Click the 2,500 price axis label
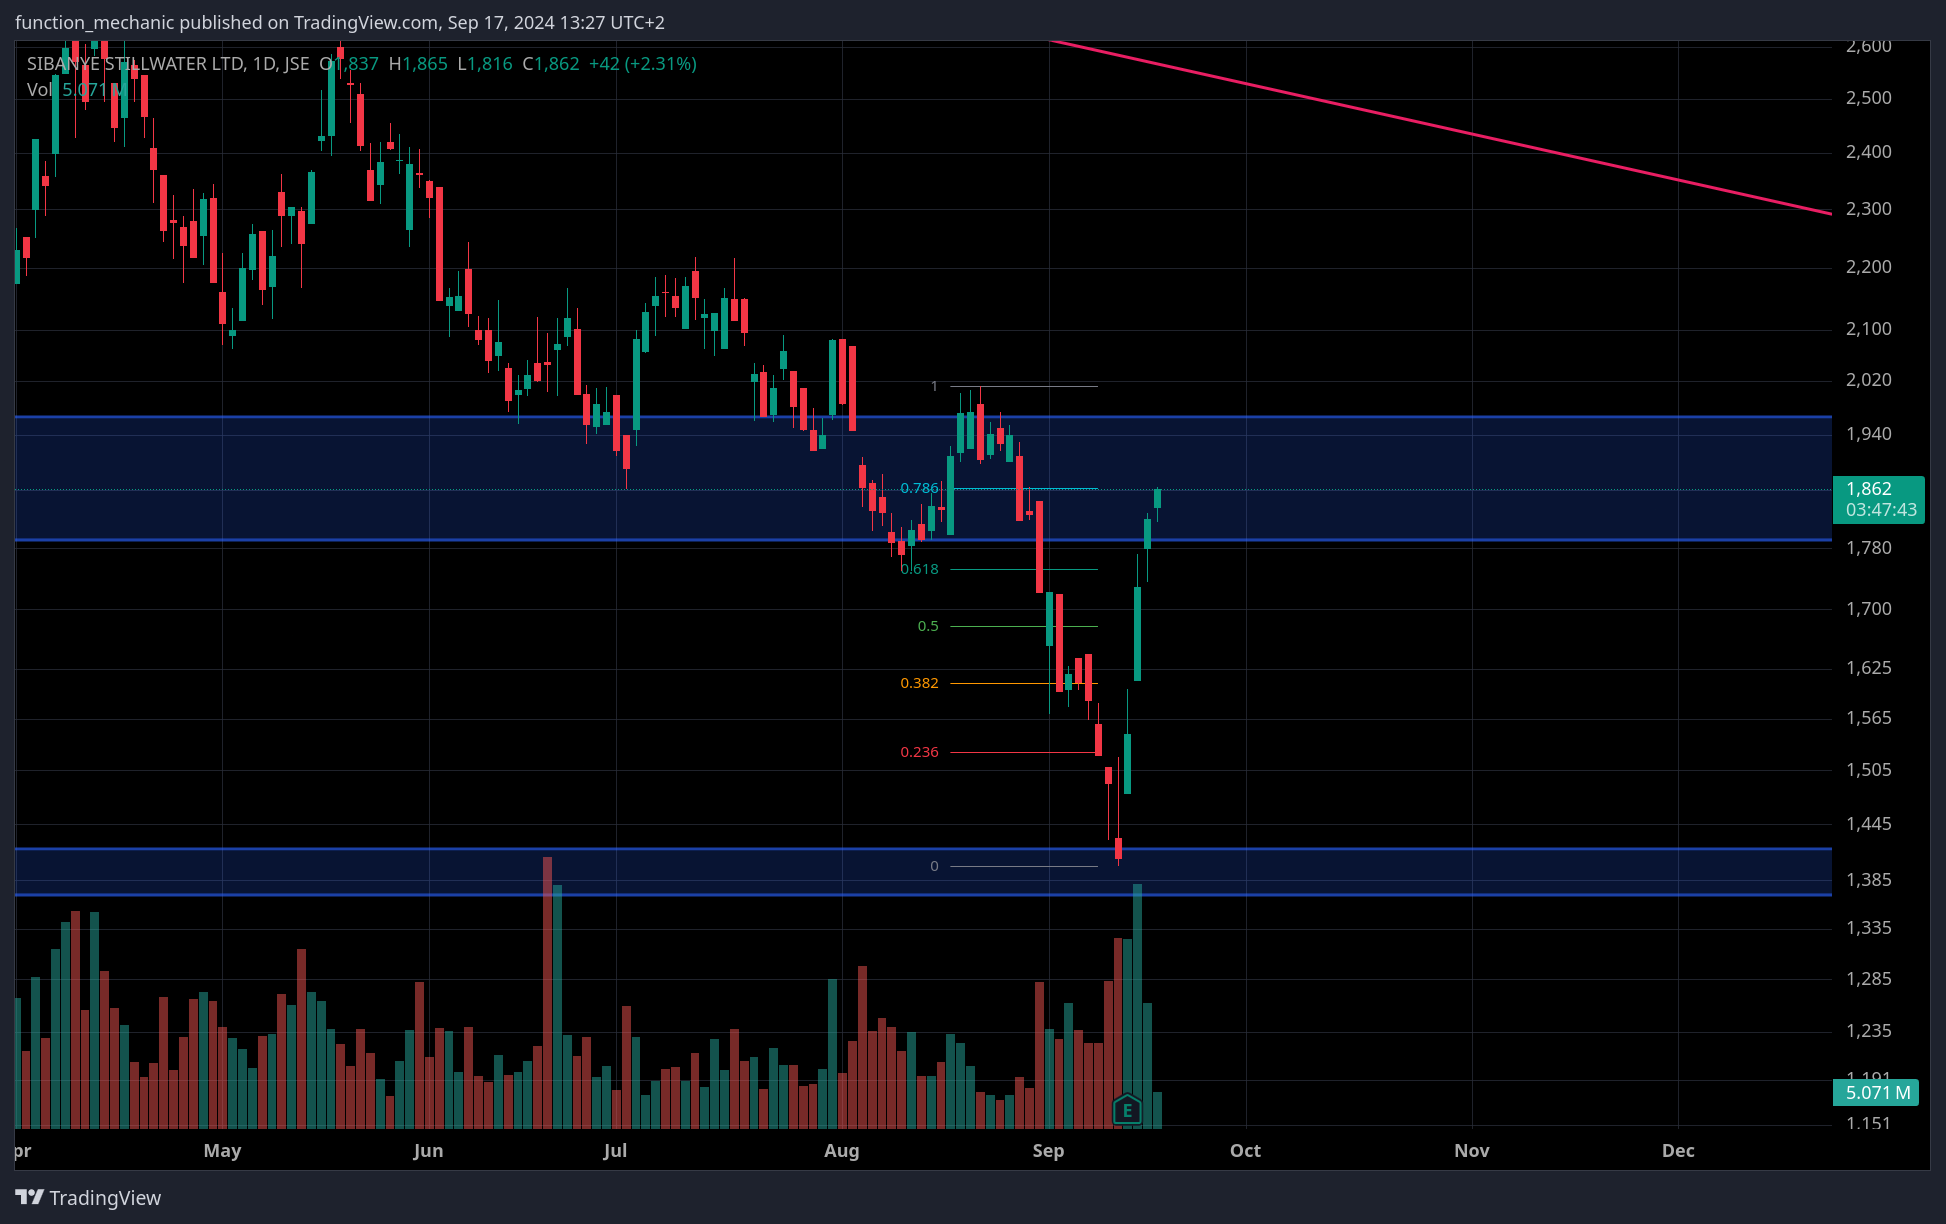 pyautogui.click(x=1868, y=98)
